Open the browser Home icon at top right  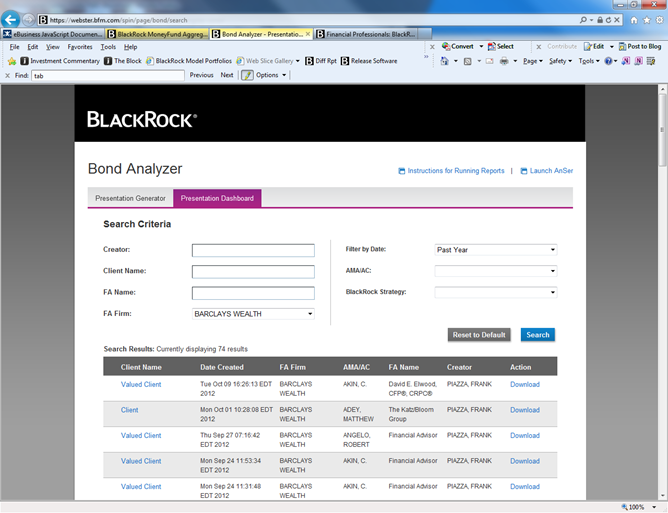(634, 20)
